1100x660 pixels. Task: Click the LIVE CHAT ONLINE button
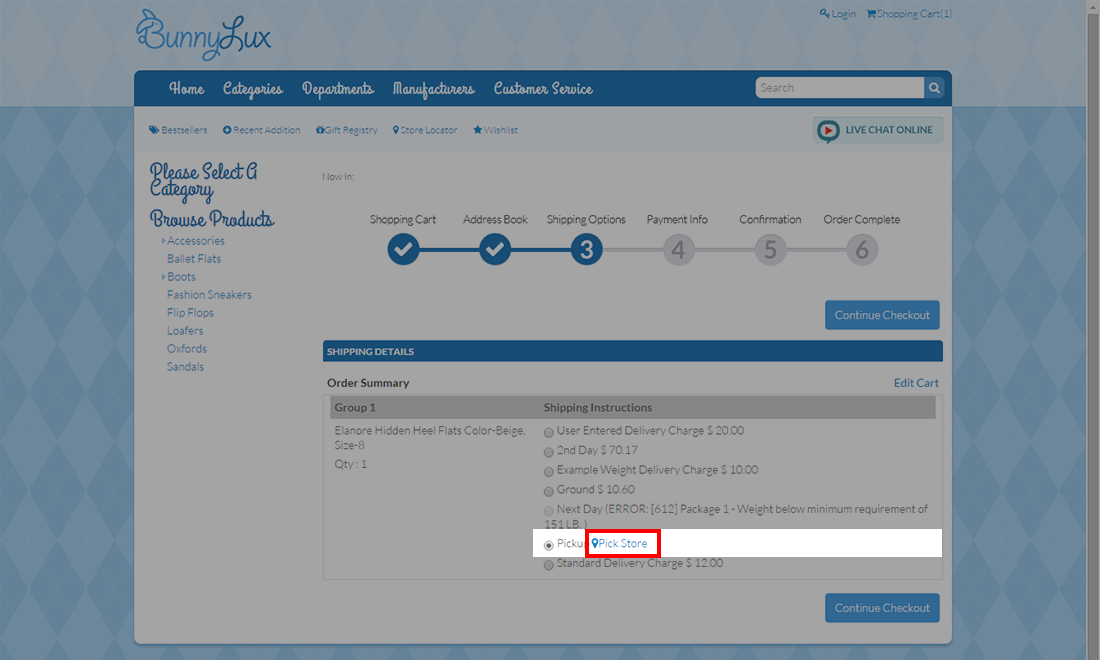click(878, 130)
